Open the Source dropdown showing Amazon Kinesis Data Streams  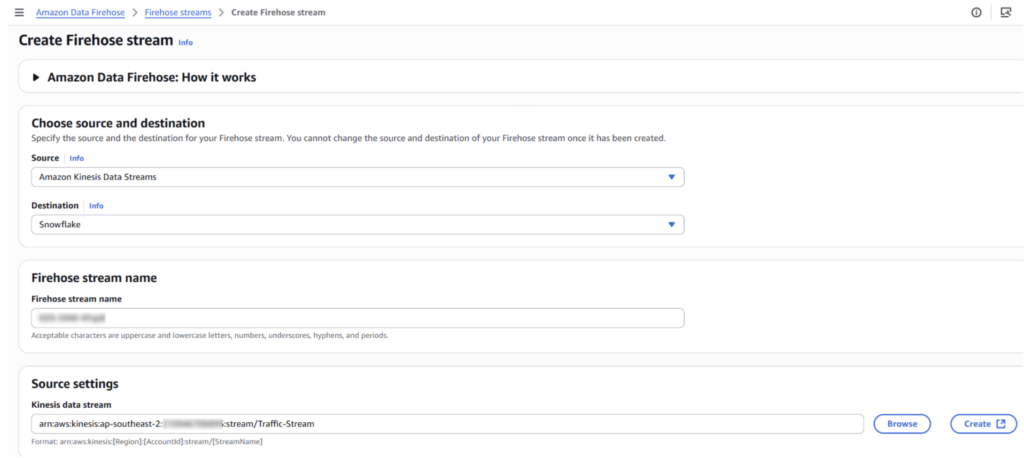[x=357, y=177]
